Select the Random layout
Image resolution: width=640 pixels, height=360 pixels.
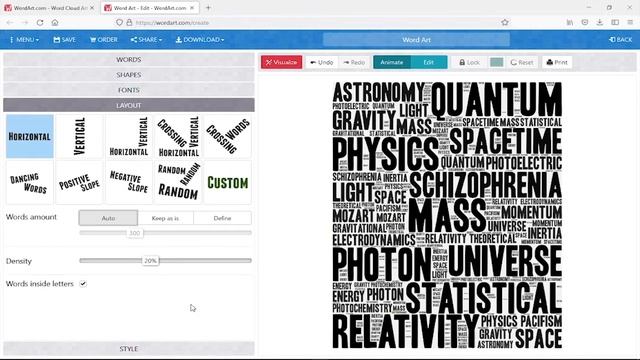[178, 182]
